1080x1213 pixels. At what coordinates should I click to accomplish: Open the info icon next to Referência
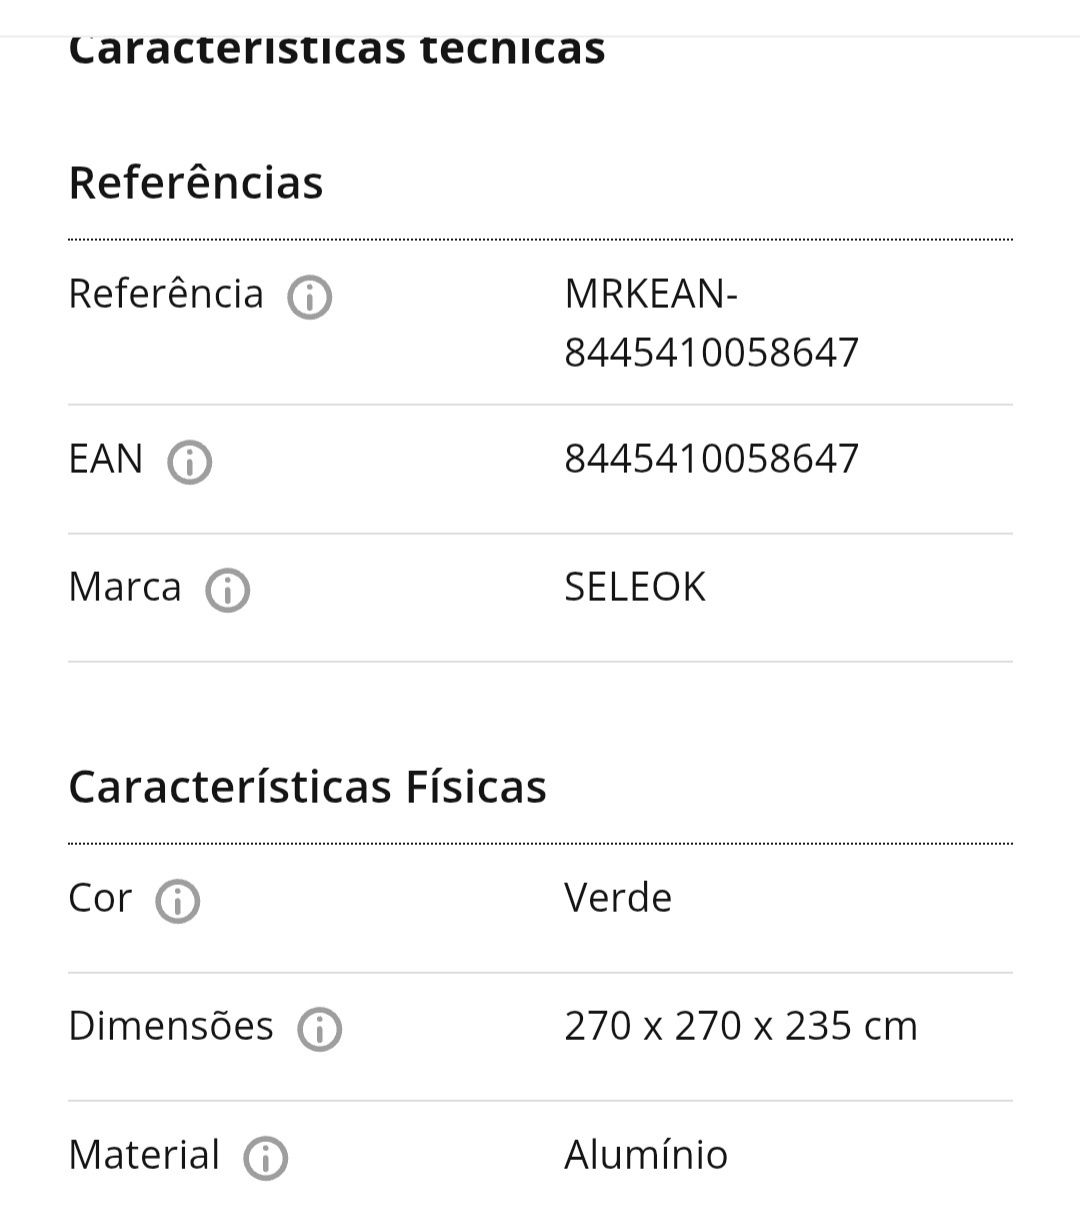[310, 297]
